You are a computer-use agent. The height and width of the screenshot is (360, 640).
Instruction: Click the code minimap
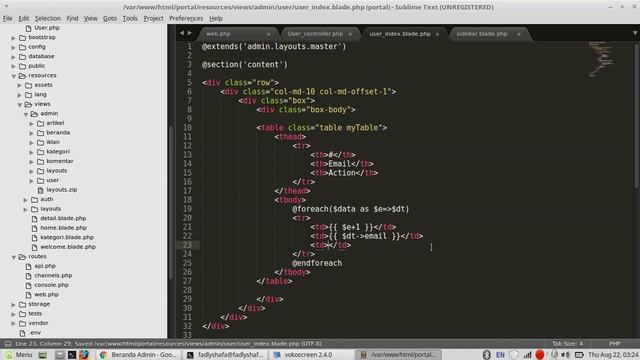[601, 59]
